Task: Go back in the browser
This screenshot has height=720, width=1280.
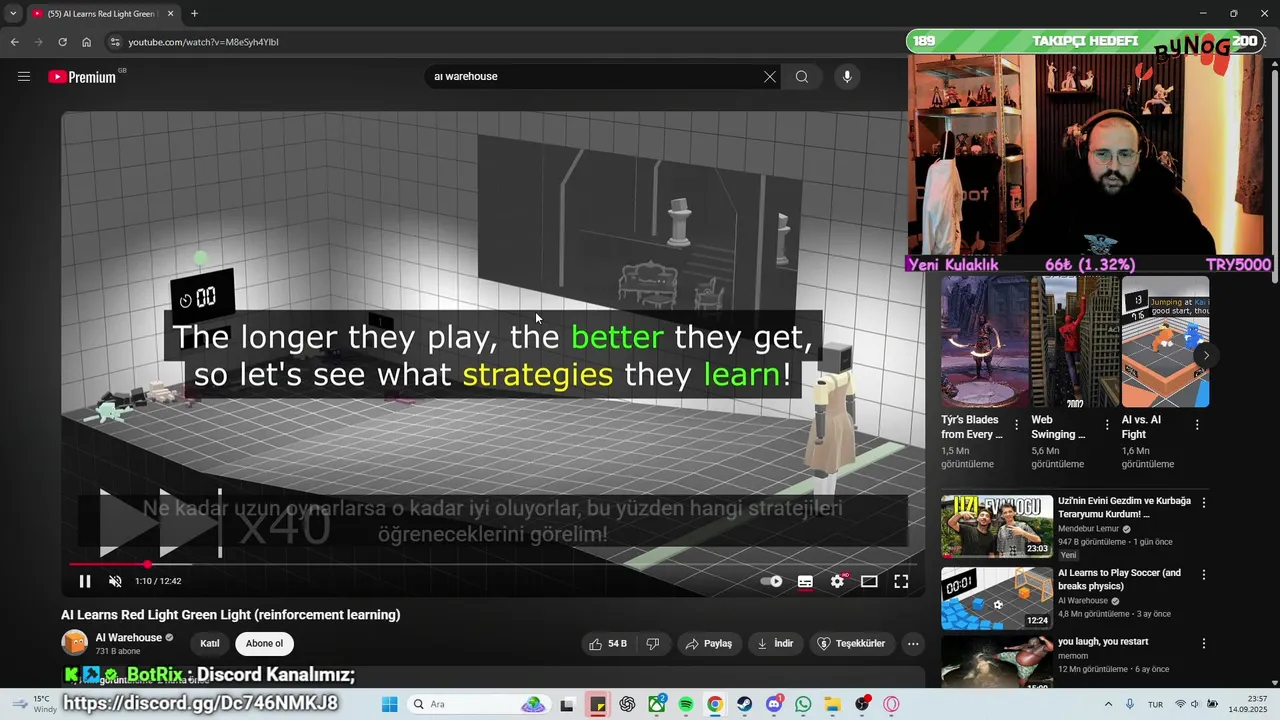Action: pos(14,42)
